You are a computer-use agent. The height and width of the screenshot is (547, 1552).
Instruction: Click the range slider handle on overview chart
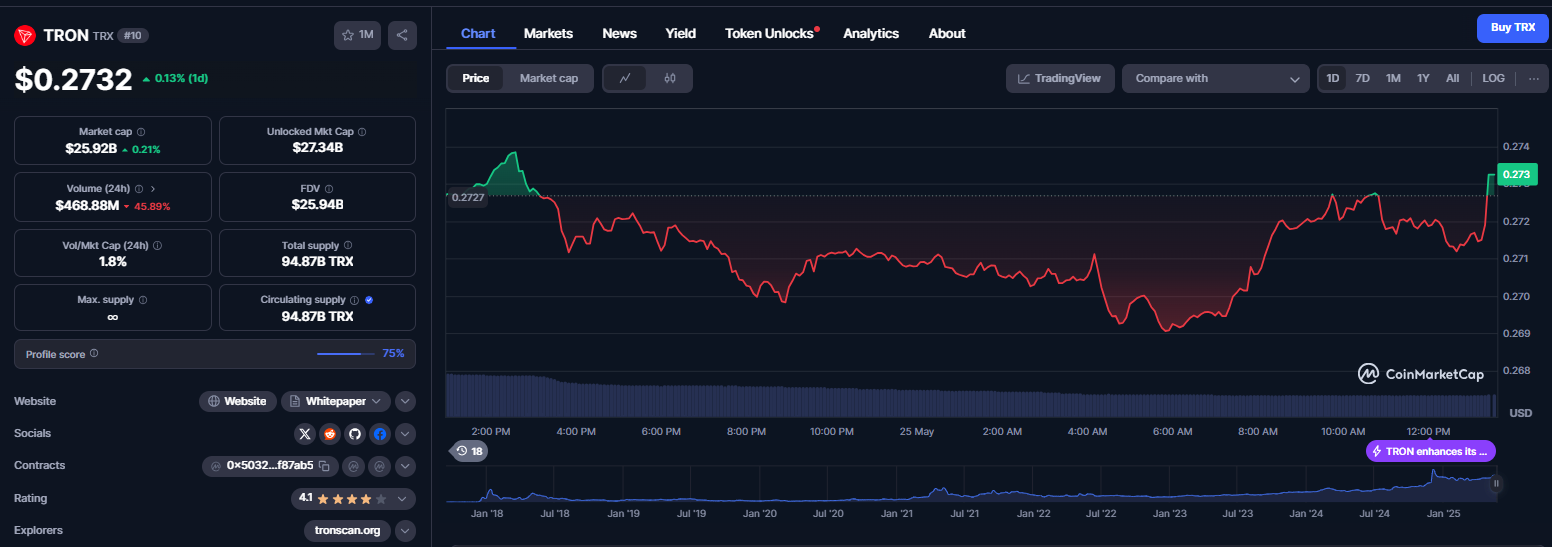point(1496,484)
